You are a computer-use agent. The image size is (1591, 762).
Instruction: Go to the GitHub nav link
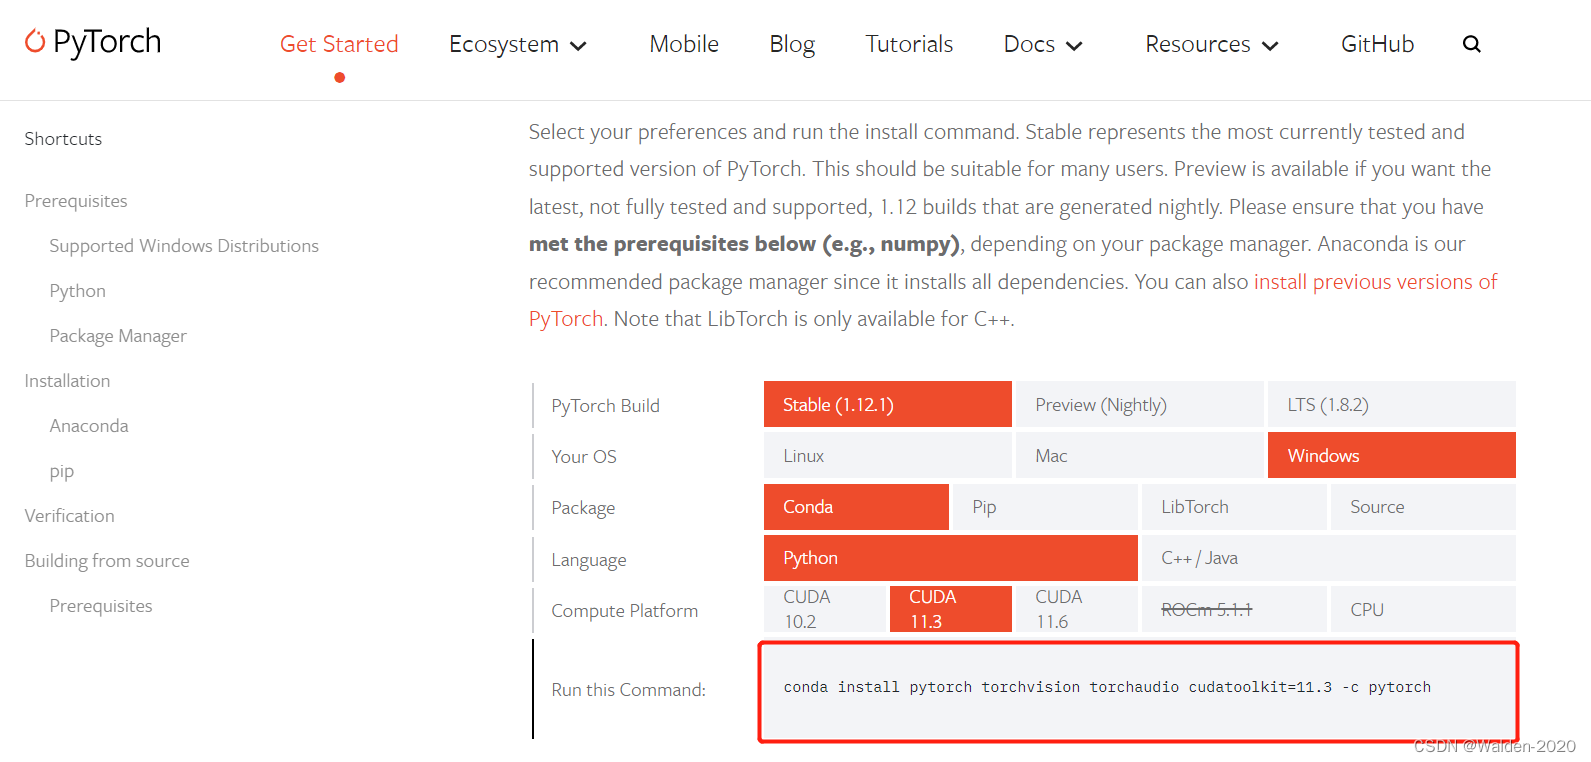click(1377, 44)
